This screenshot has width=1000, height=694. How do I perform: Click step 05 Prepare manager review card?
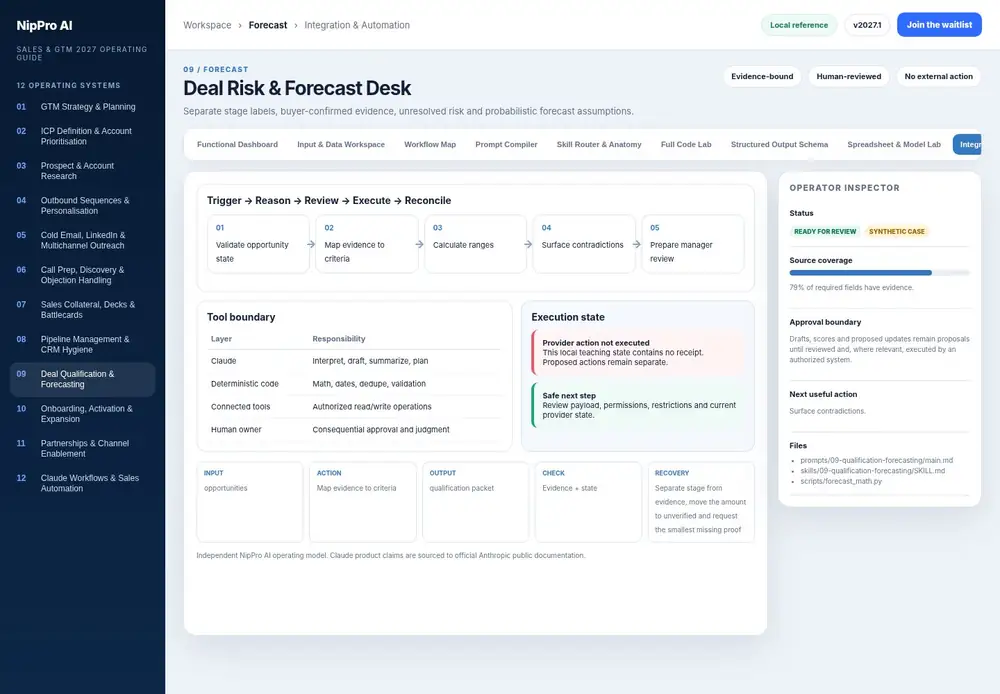693,244
